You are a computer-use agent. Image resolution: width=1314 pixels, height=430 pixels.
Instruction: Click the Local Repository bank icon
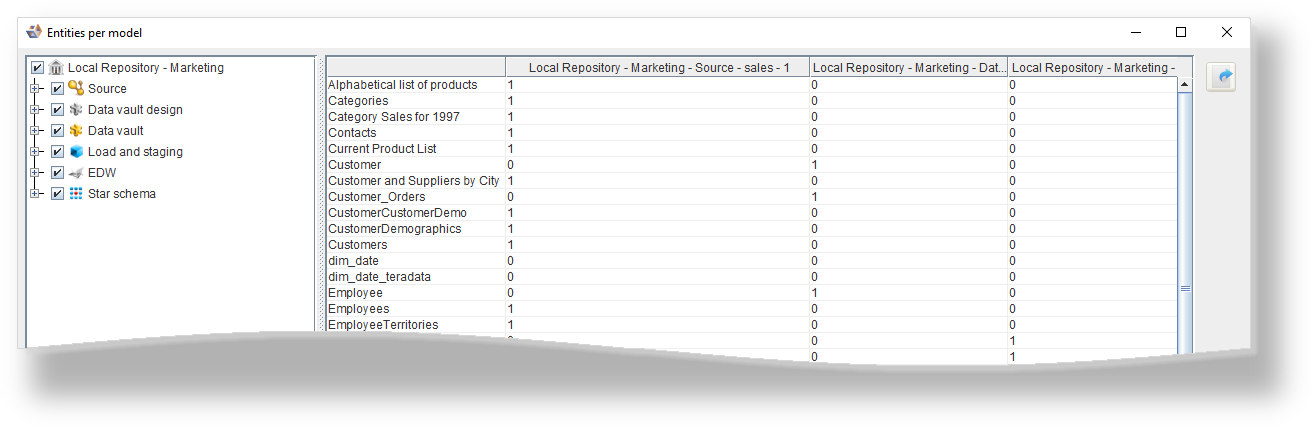[x=57, y=68]
